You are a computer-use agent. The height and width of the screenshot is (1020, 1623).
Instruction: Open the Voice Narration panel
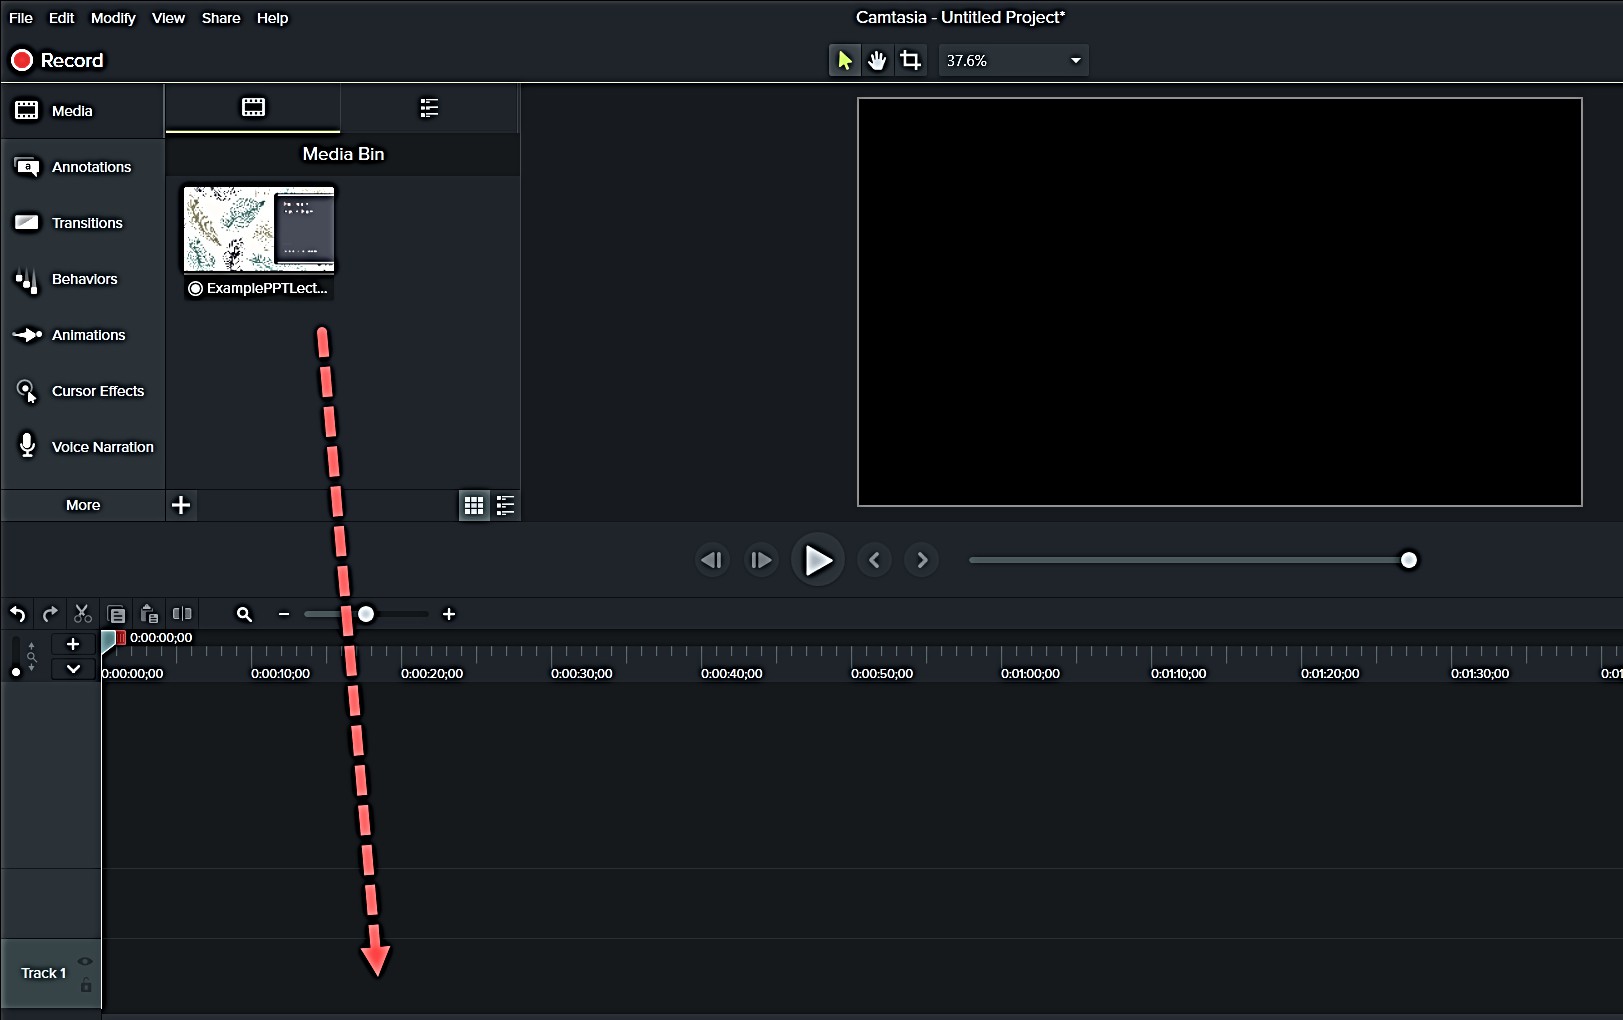tap(82, 447)
